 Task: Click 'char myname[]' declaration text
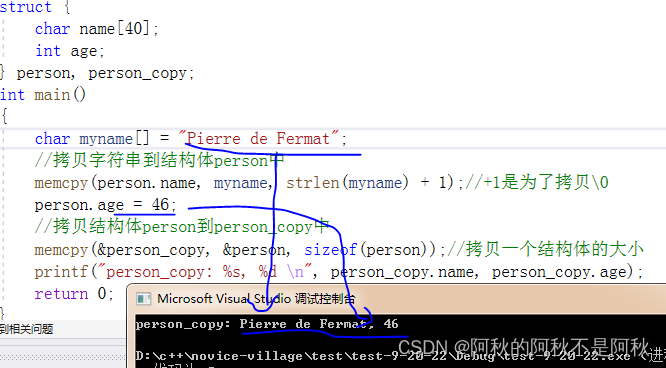[x=92, y=139]
